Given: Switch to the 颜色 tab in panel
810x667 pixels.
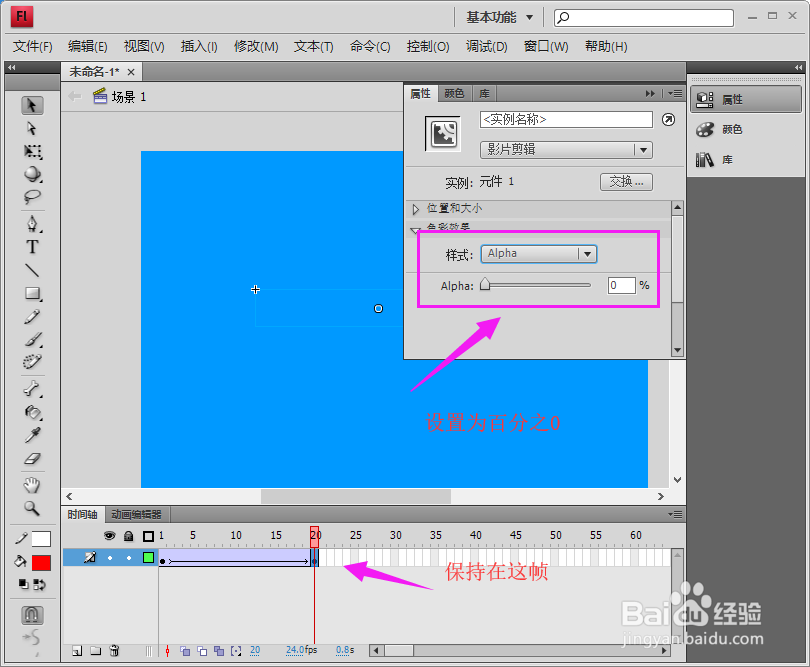Looking at the screenshot, I should pos(454,94).
